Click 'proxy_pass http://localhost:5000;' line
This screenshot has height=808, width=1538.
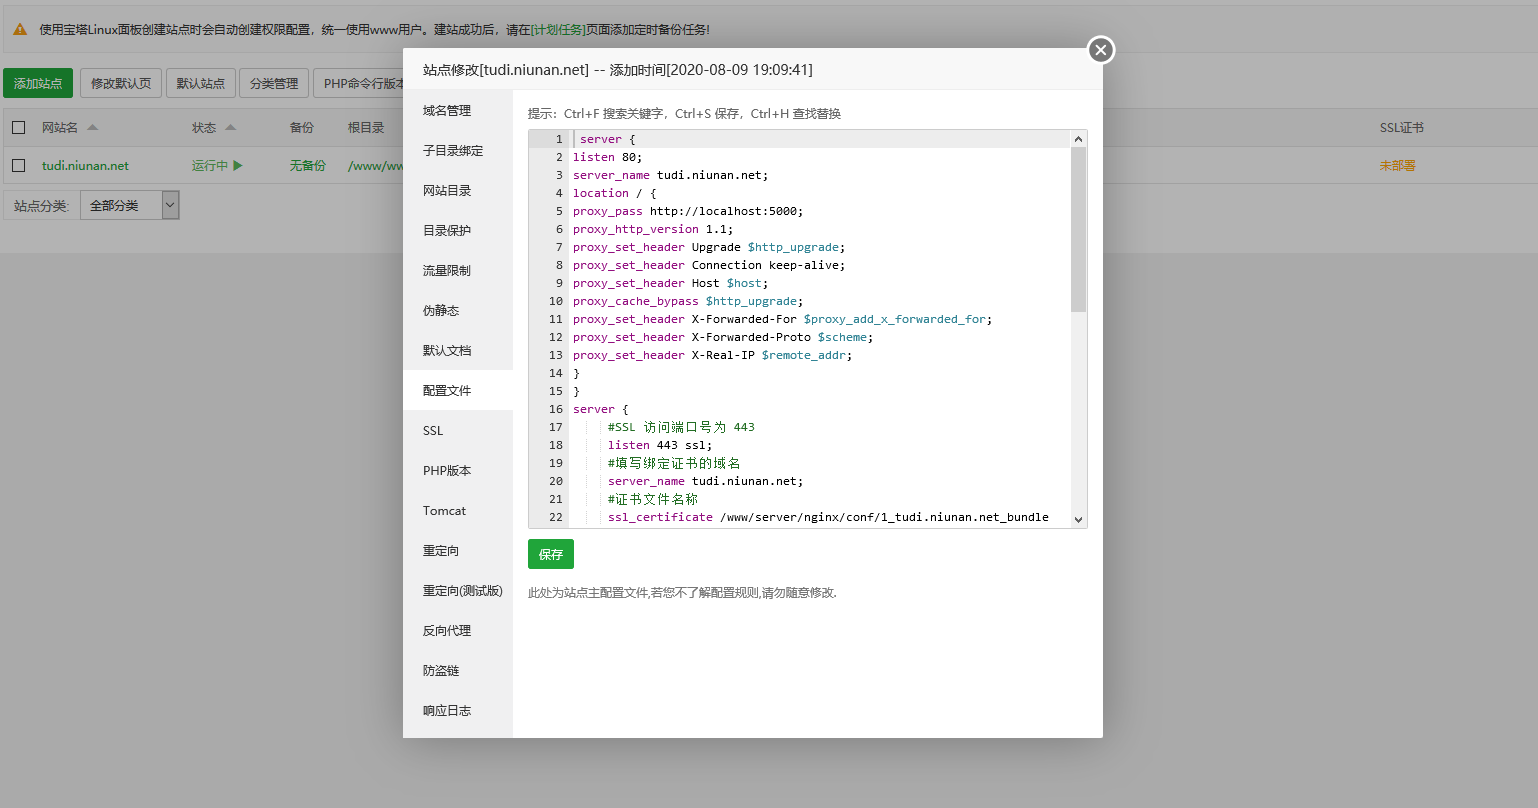pos(688,211)
